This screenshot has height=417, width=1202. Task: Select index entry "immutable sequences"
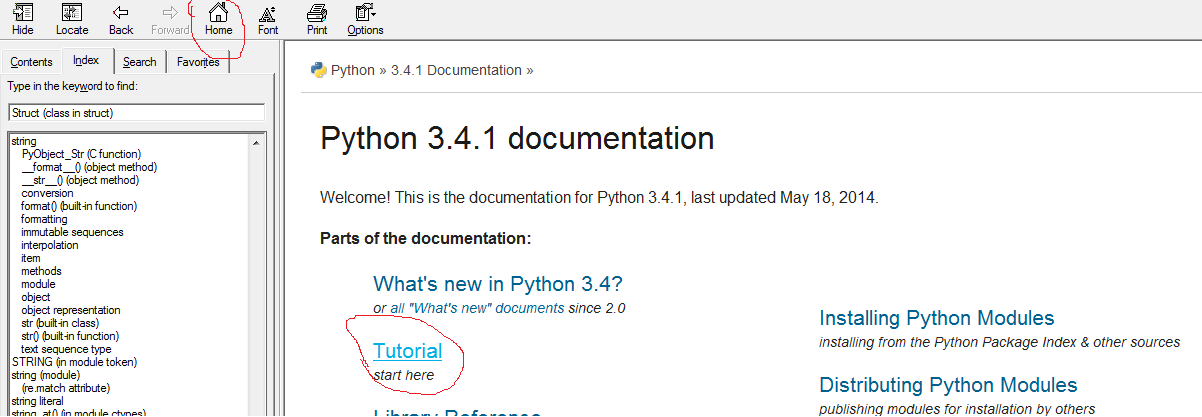coord(72,232)
